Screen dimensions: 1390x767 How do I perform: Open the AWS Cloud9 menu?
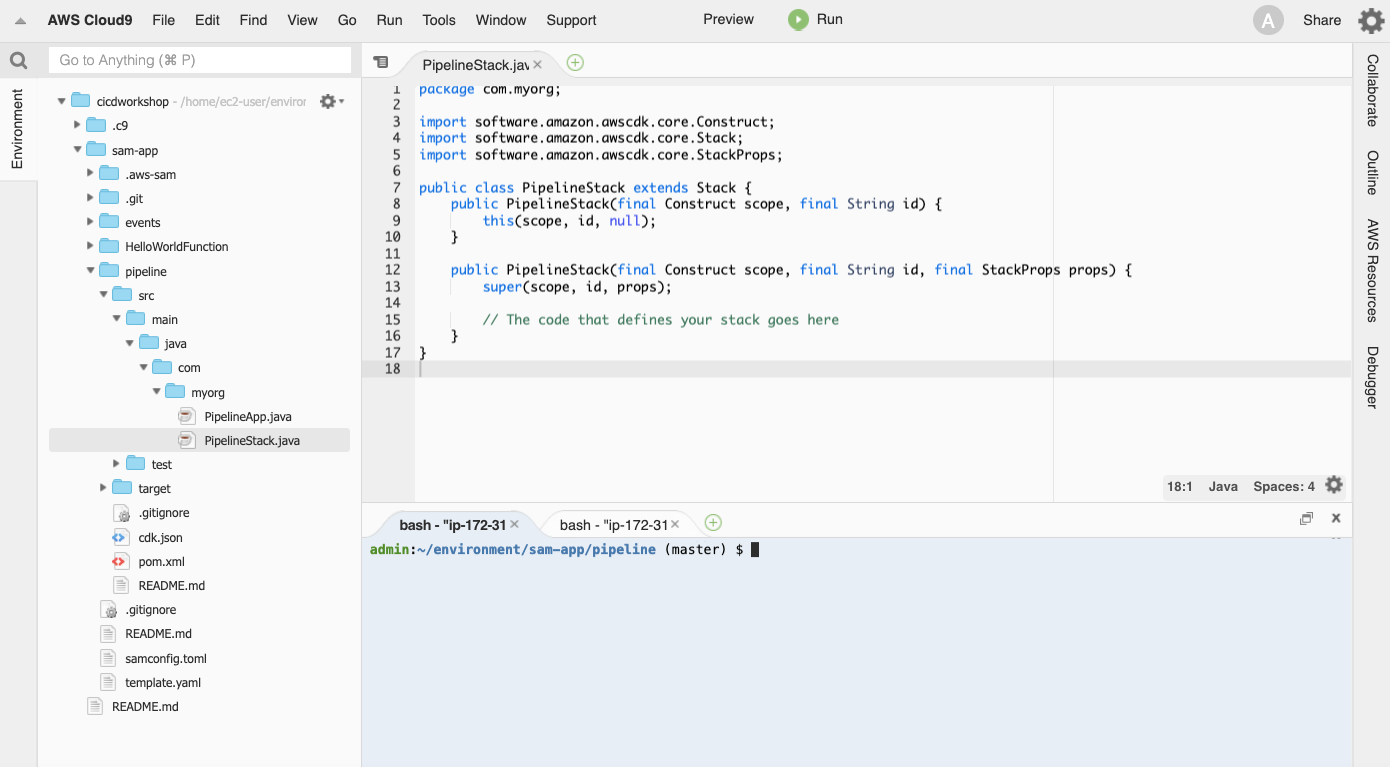[92, 20]
